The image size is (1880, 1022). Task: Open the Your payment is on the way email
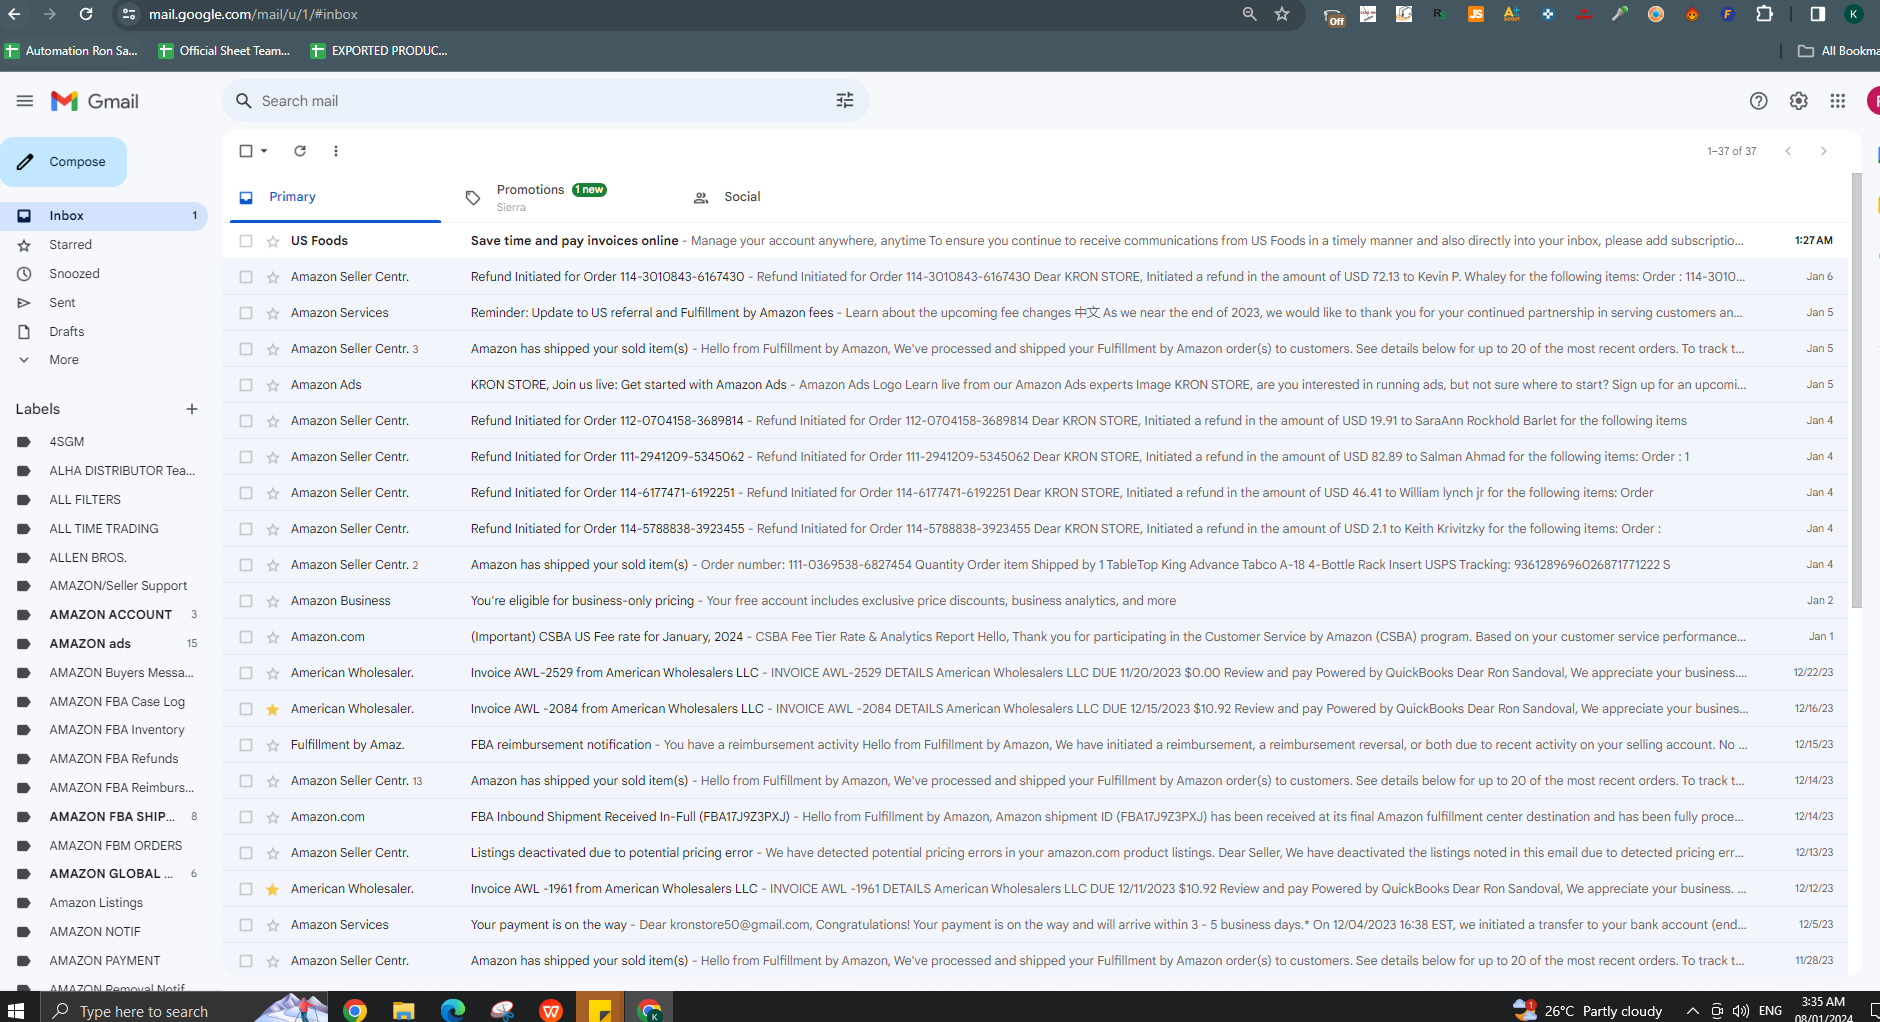[x=1035, y=925]
